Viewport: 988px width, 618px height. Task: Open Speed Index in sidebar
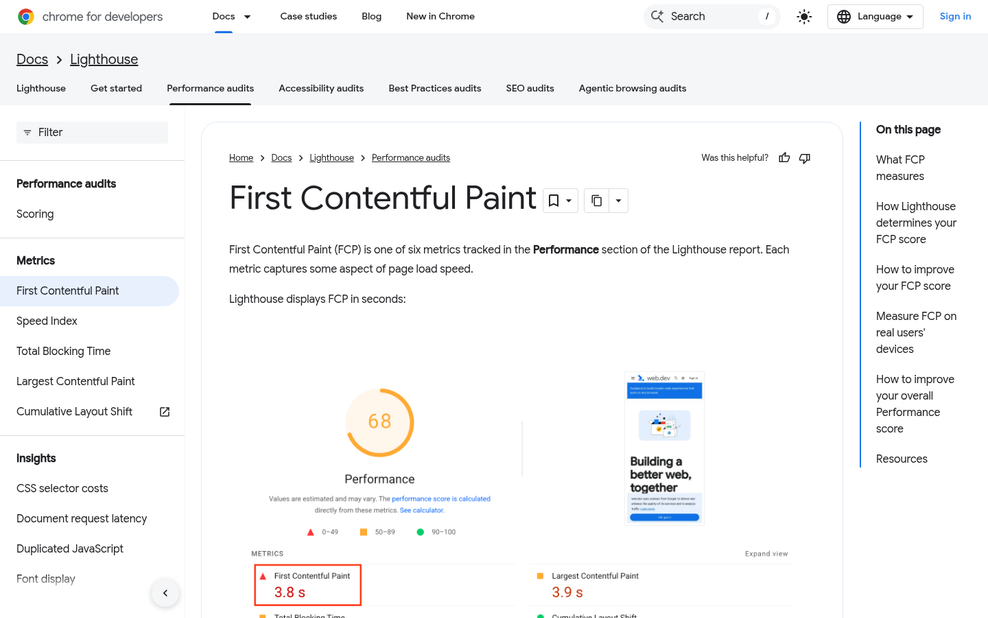pos(47,321)
